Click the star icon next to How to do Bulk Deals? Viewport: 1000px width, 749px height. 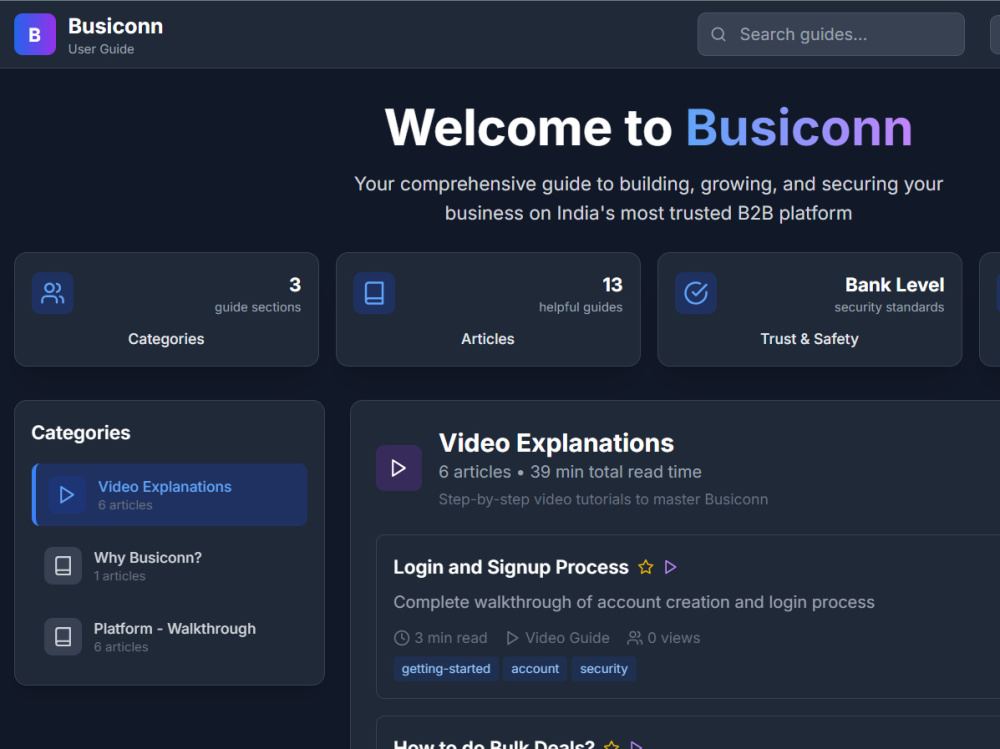click(612, 745)
